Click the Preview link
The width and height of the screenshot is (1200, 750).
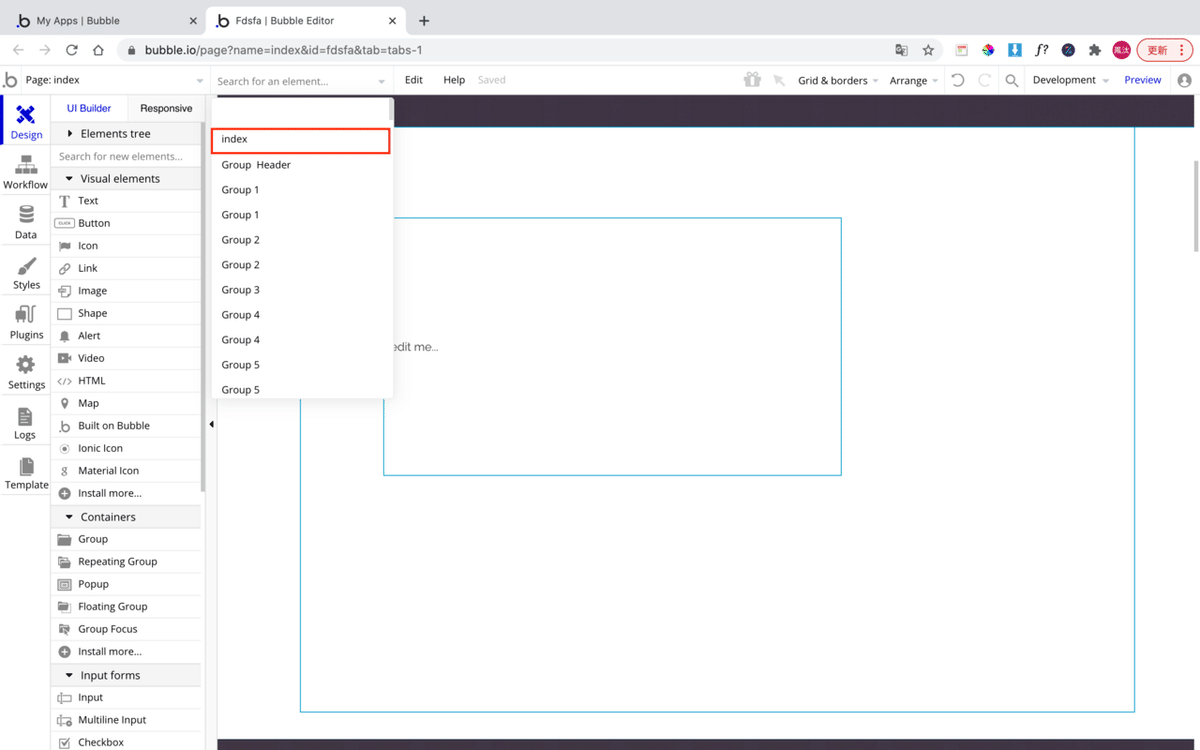pos(1142,80)
